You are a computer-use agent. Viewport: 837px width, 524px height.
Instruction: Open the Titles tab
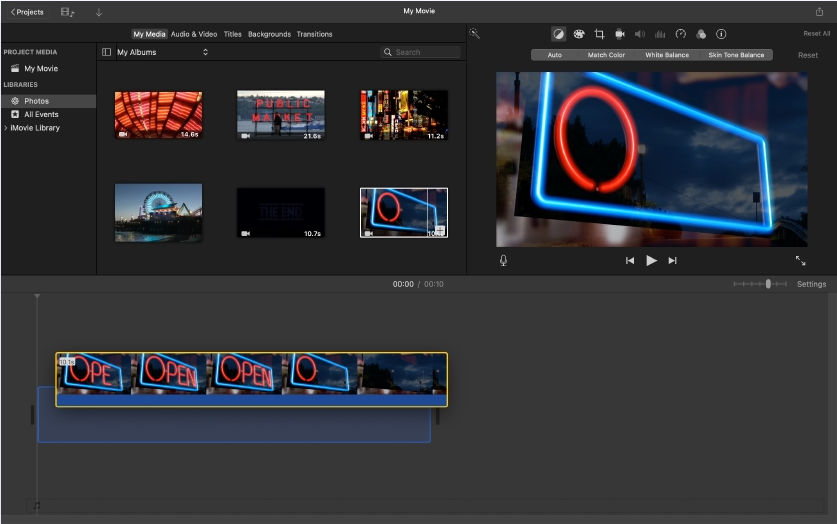232,34
